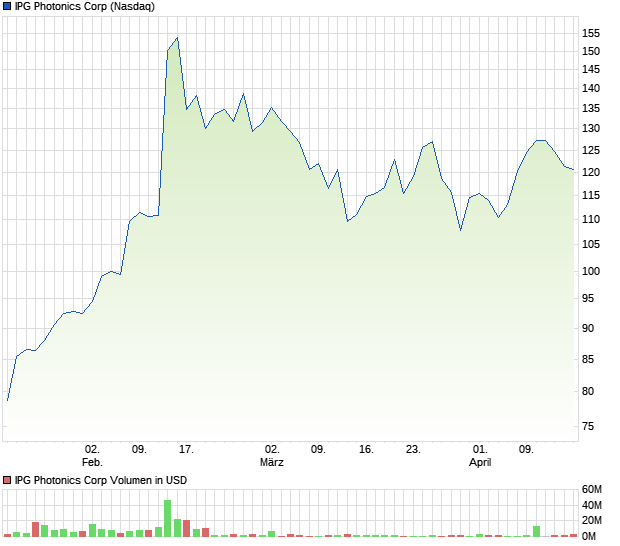620x546 pixels.
Task: Click the 115 price axis label
Action: pos(591,195)
